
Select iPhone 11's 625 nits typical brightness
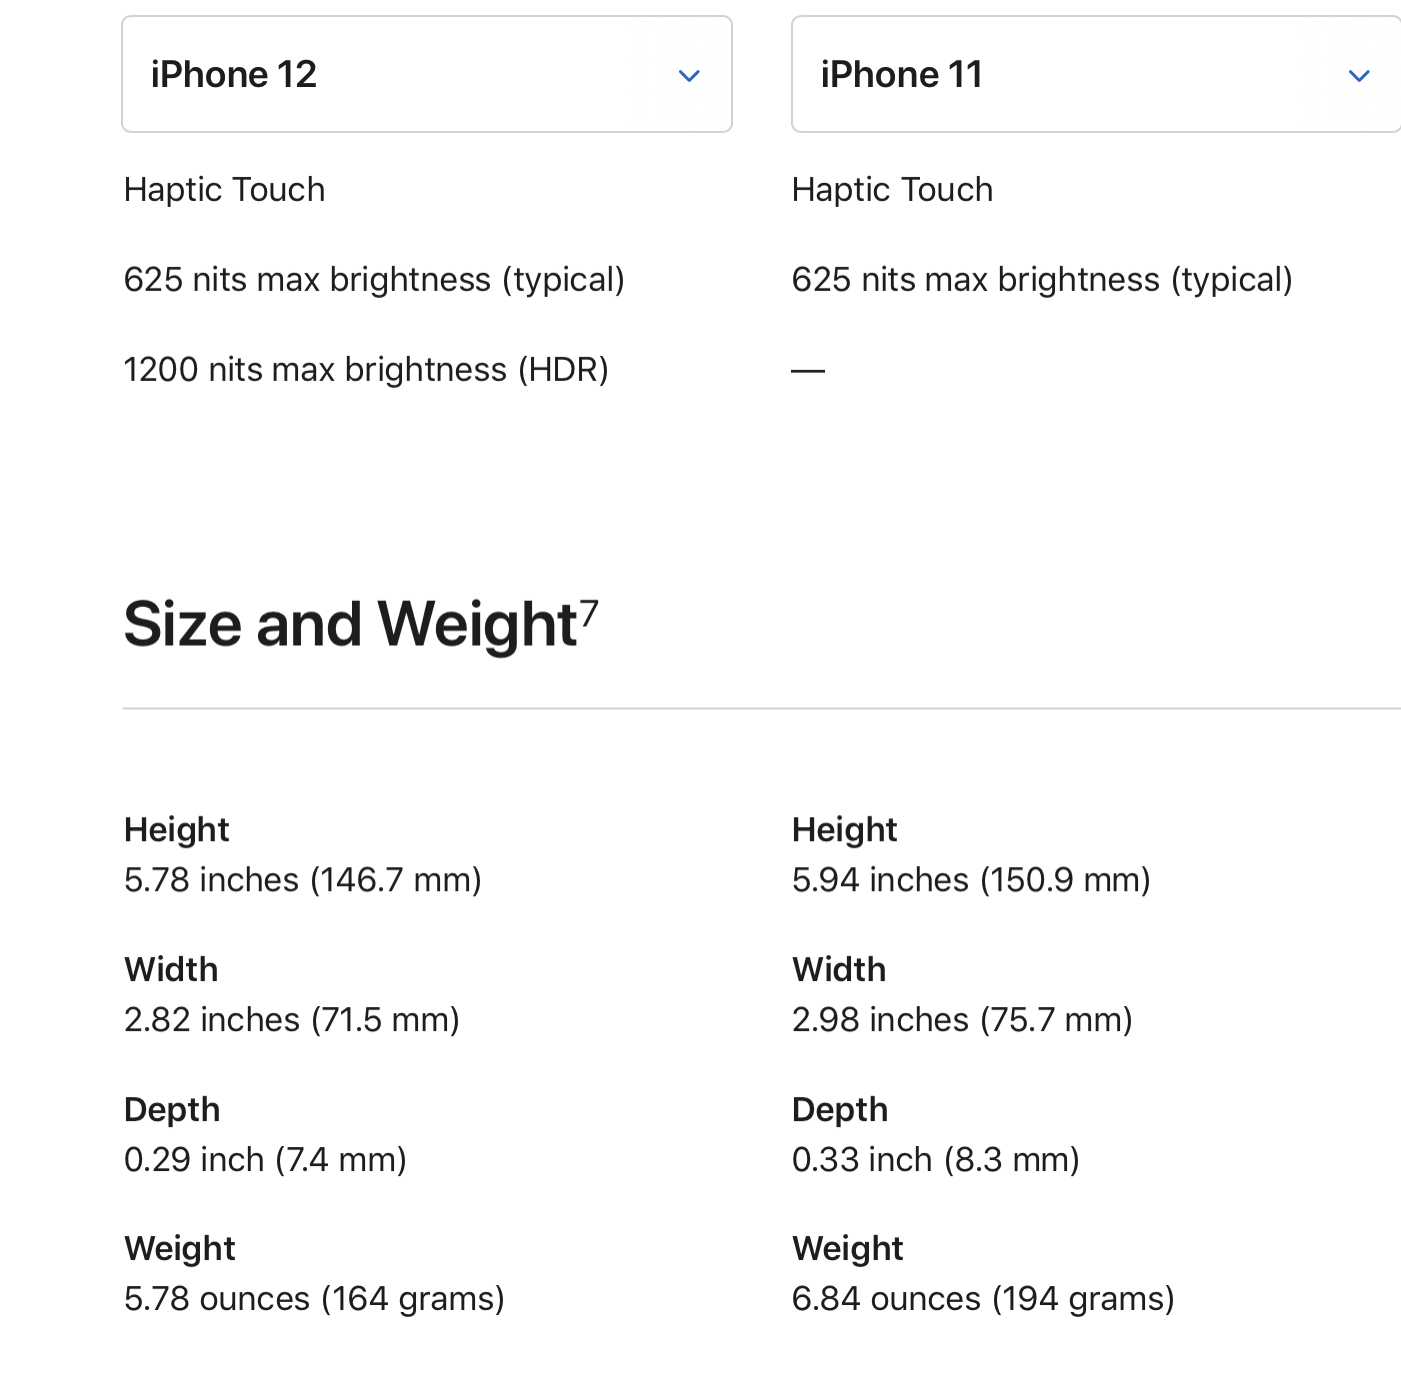tap(1042, 280)
